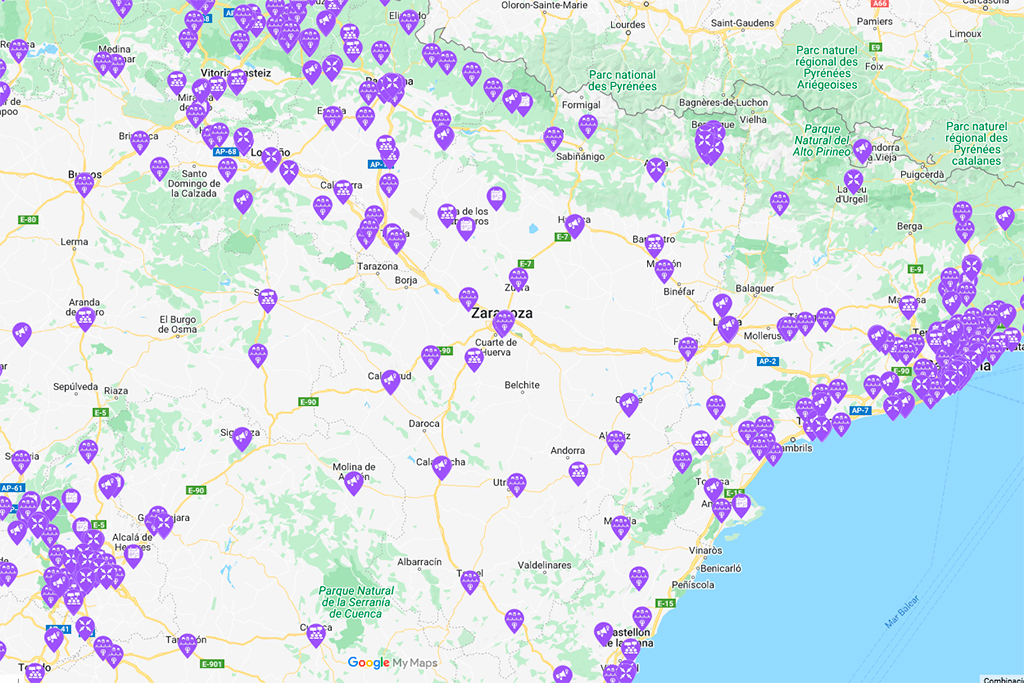Image resolution: width=1024 pixels, height=683 pixels.
Task: Select the AP-7 road shield
Action: pyautogui.click(x=861, y=410)
